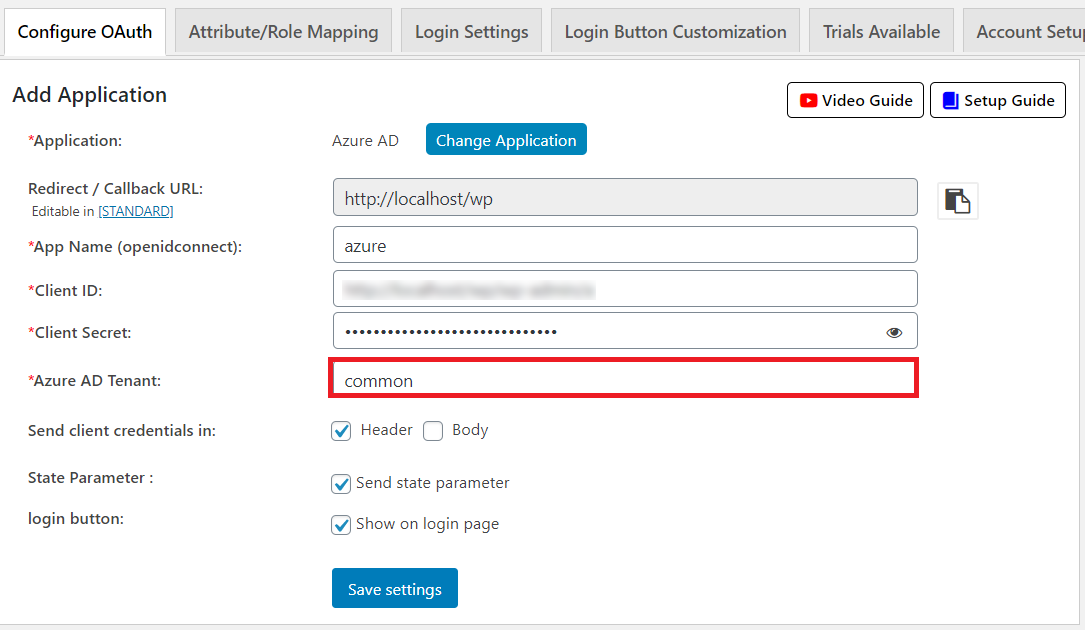Select the Configure OAuth tab
The width and height of the screenshot is (1085, 630).
[85, 32]
